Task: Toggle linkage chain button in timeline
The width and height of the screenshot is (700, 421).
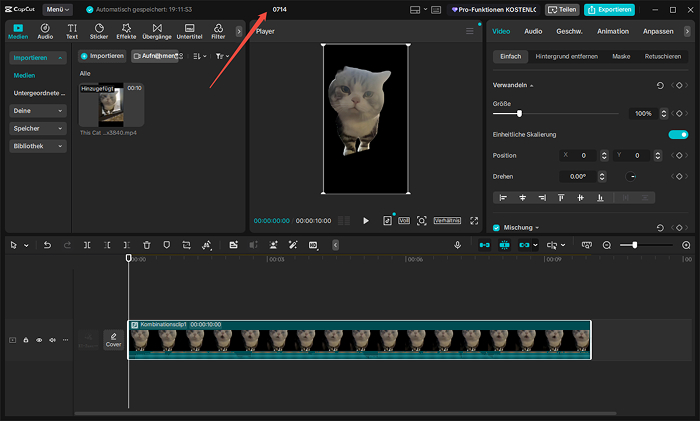Action: [x=524, y=245]
